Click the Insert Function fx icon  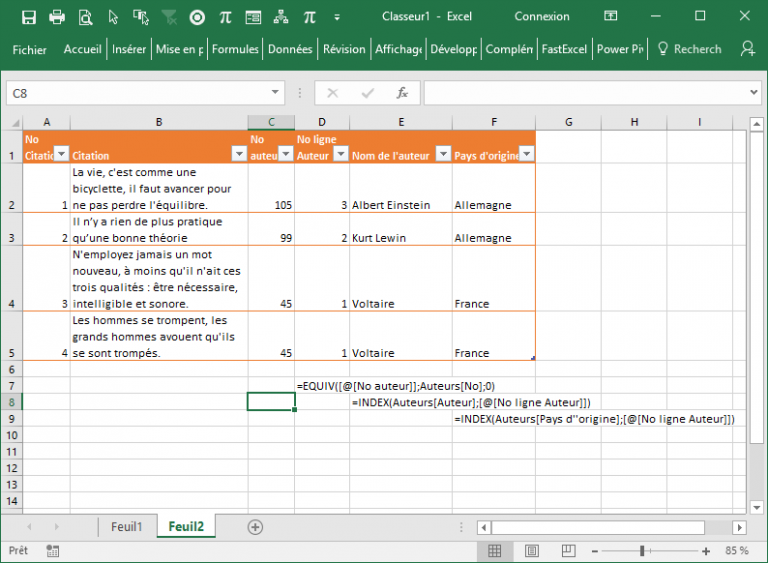point(402,93)
